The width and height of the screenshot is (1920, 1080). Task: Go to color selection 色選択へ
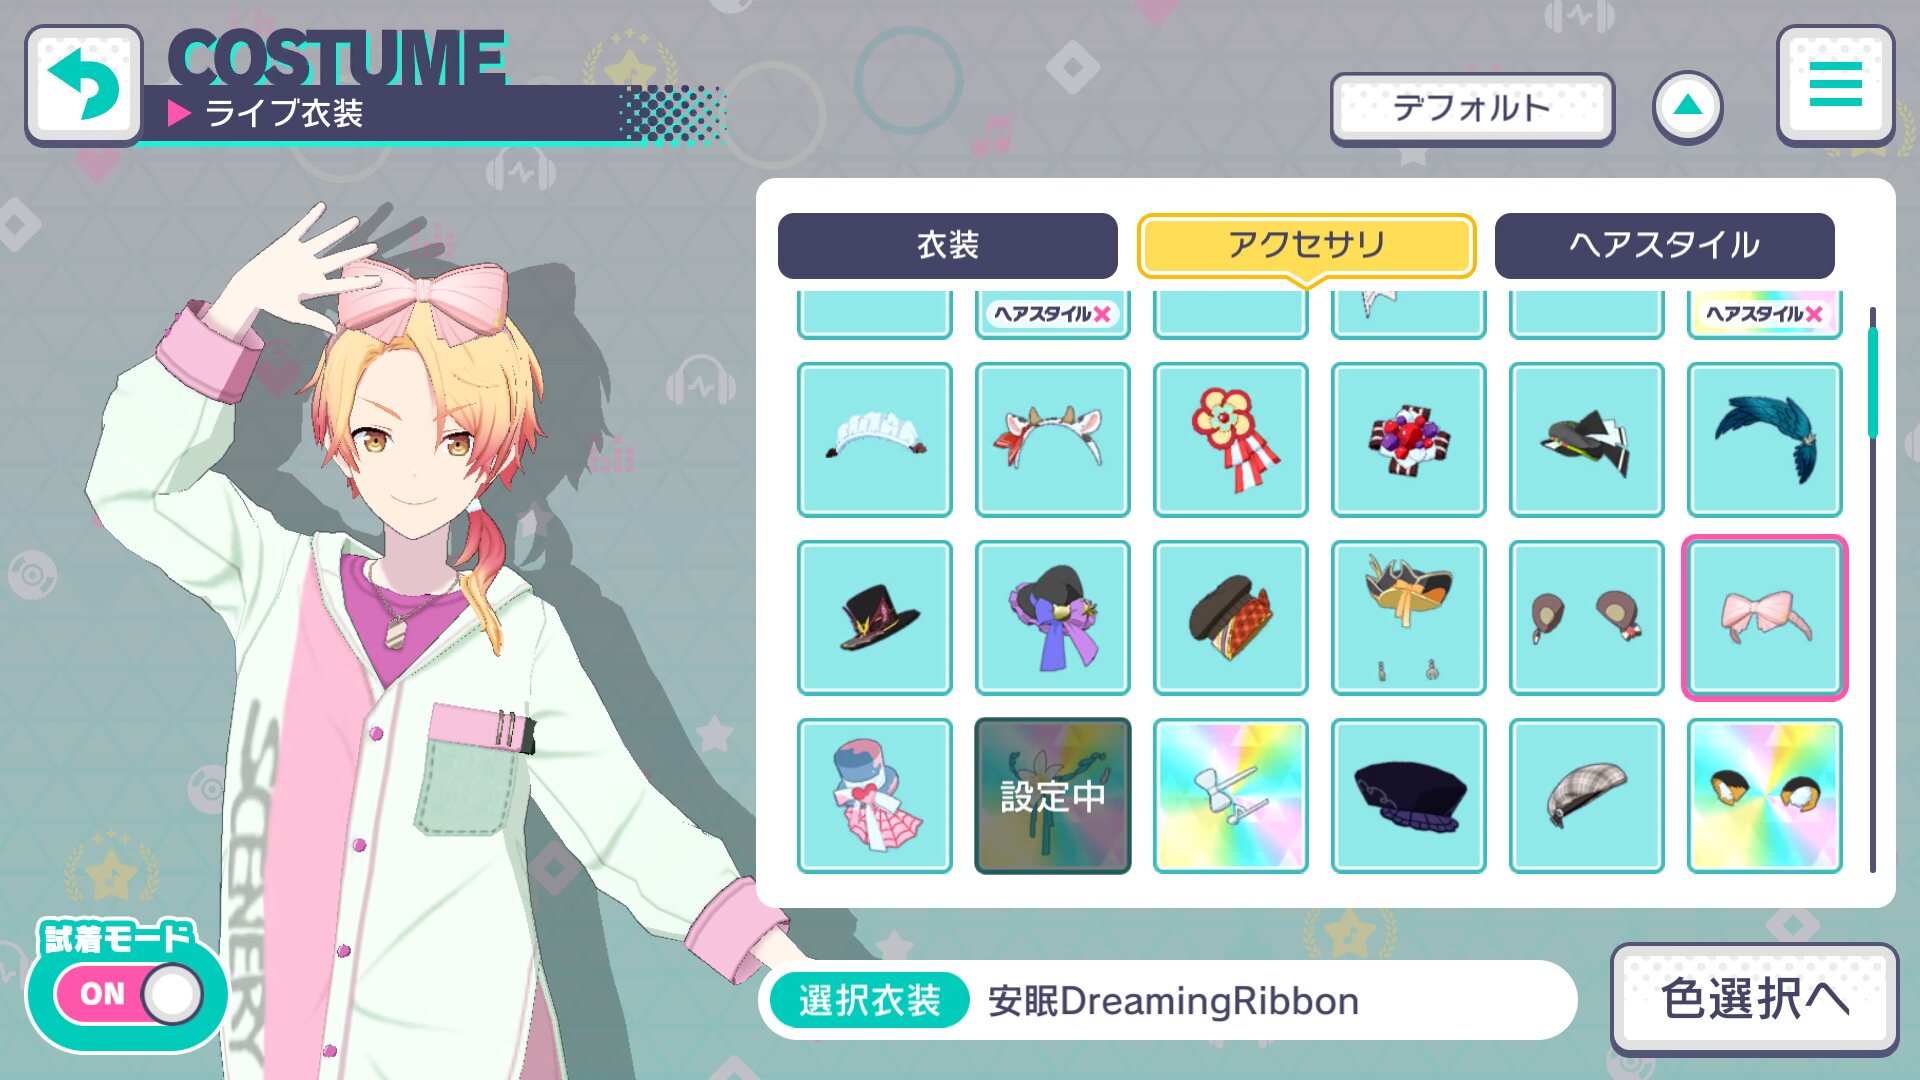[x=1755, y=999]
